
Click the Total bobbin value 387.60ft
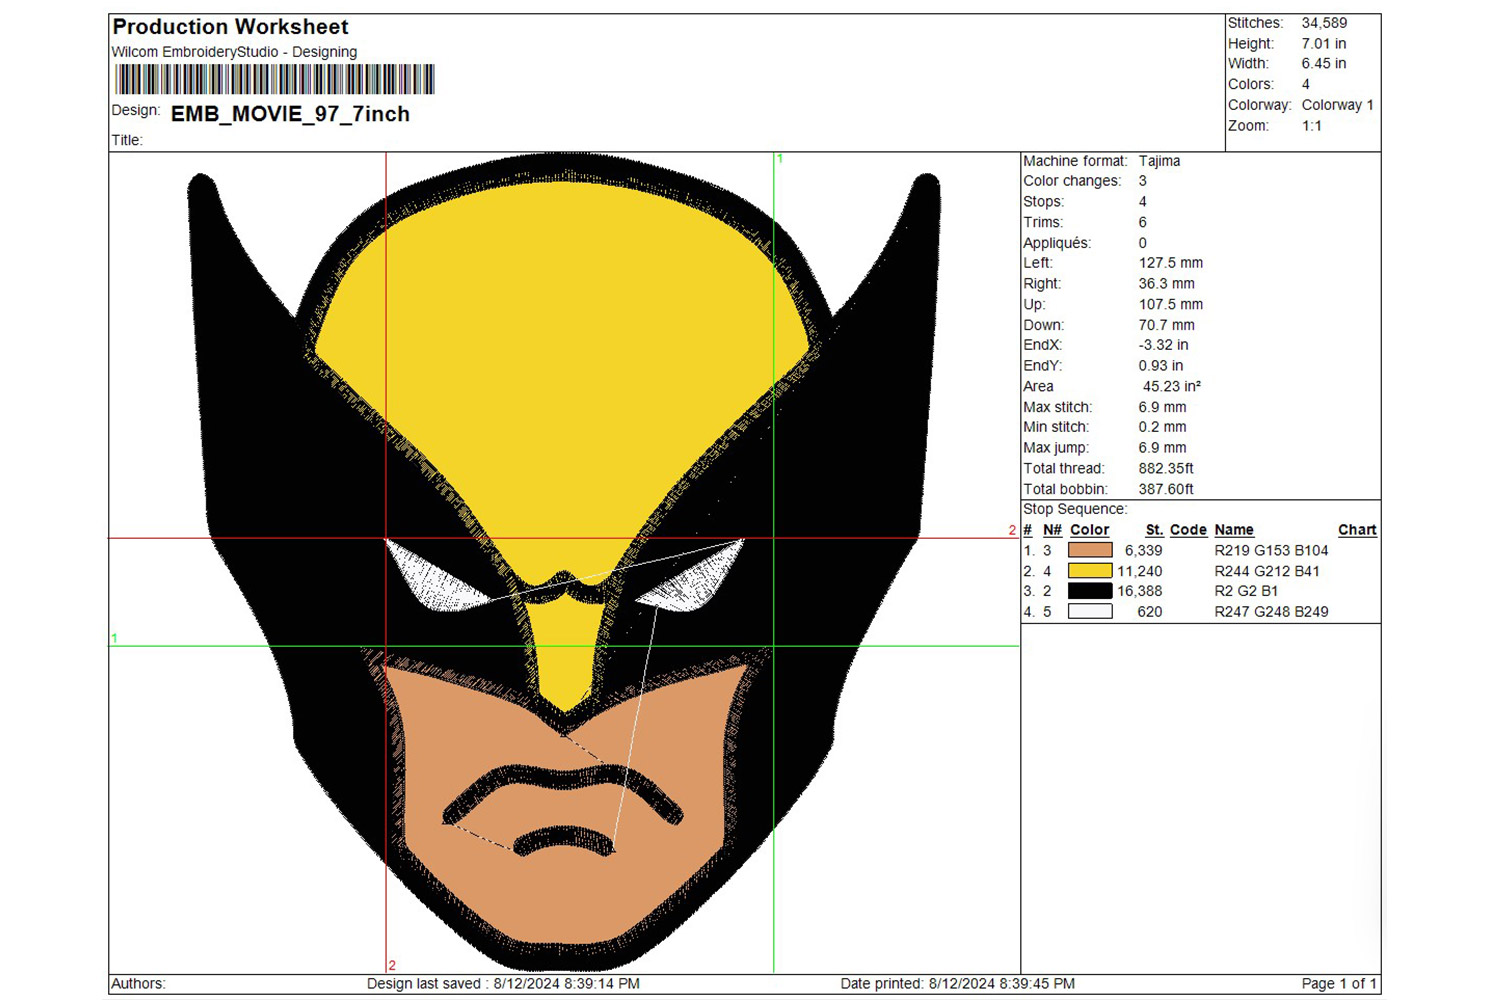coord(1166,489)
